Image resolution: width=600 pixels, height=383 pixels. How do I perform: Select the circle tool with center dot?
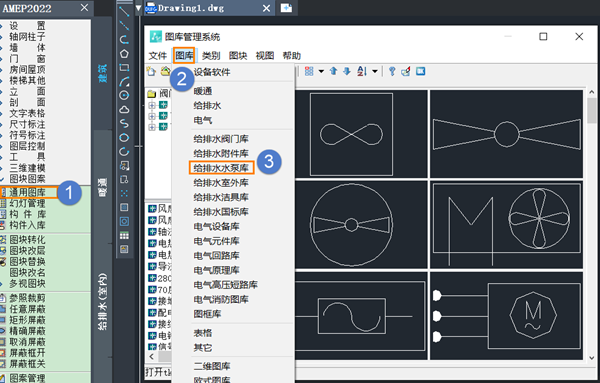coord(124,95)
